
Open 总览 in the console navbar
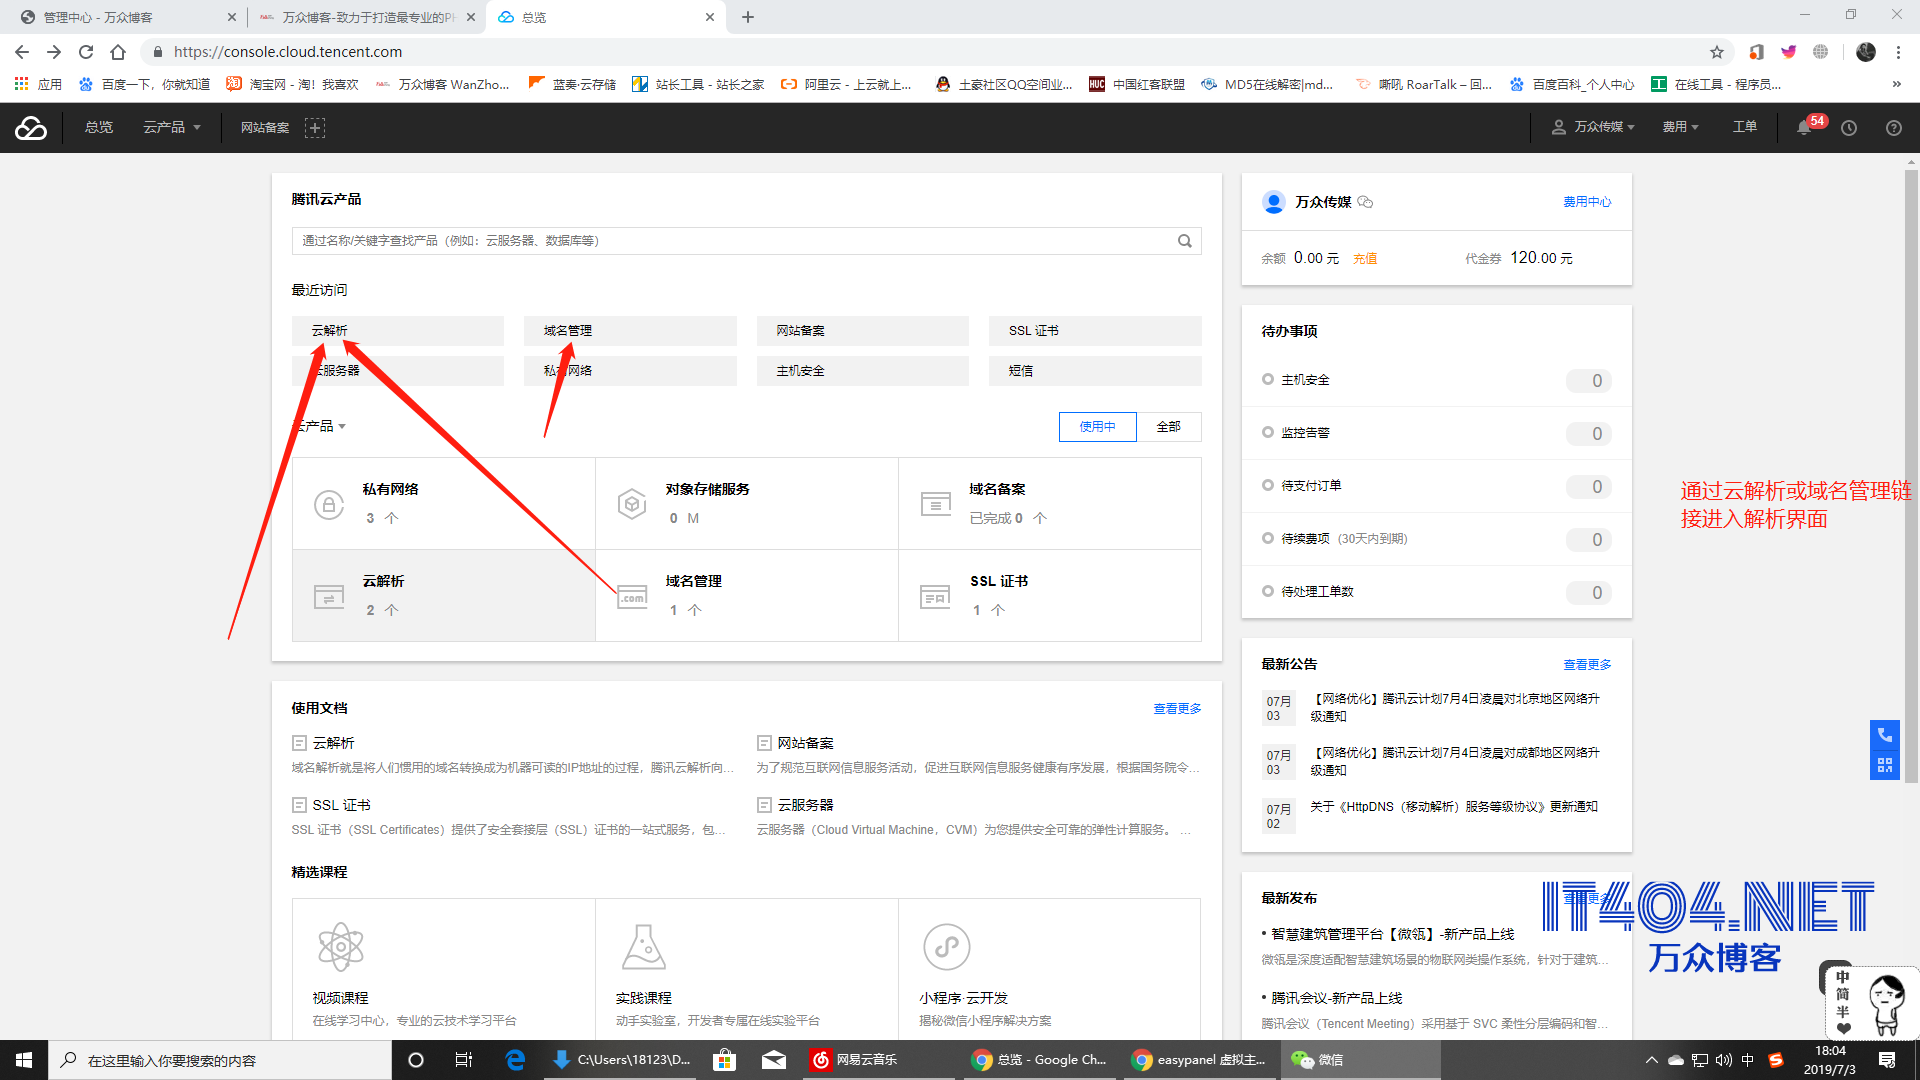coord(99,127)
